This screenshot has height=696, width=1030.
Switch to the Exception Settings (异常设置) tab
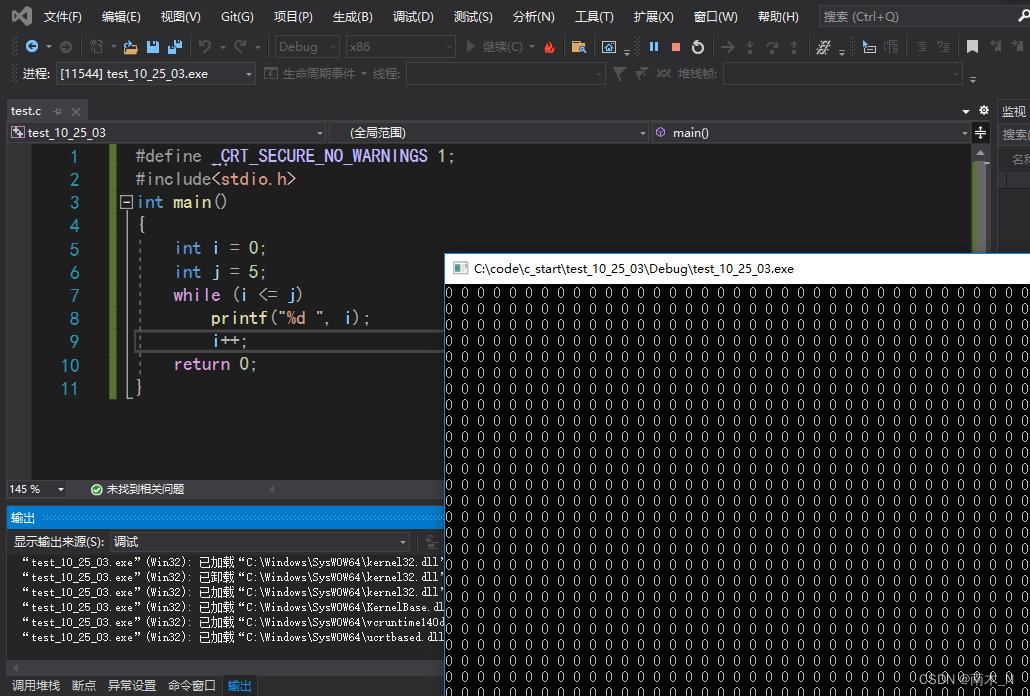[x=132, y=685]
